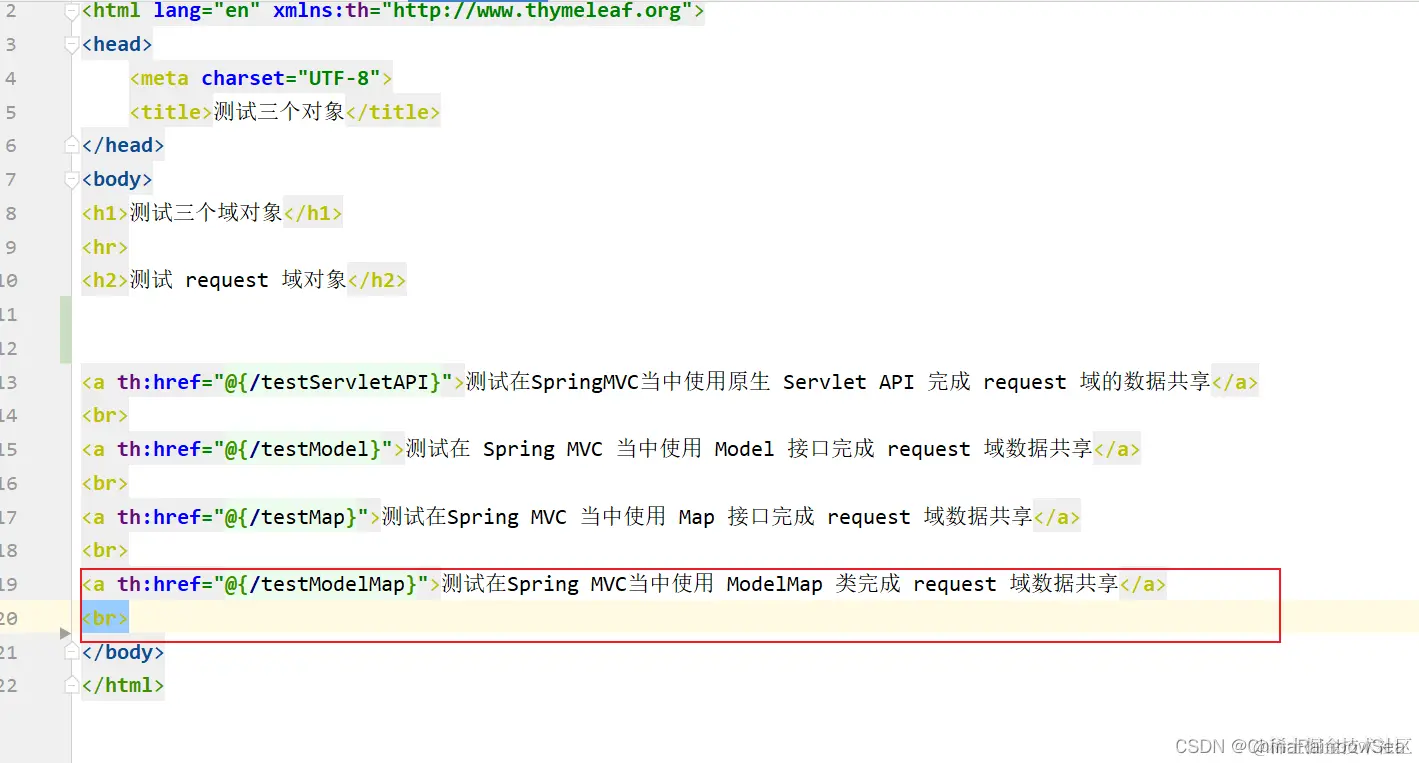Collapse the body opening tag fold marker
This screenshot has height=763, width=1419.
[x=71, y=180]
